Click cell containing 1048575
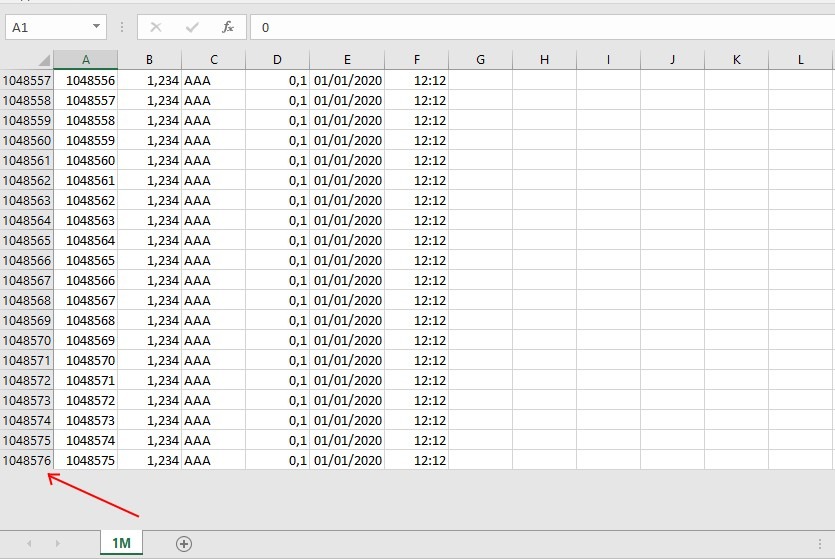835x559 pixels. (x=86, y=460)
